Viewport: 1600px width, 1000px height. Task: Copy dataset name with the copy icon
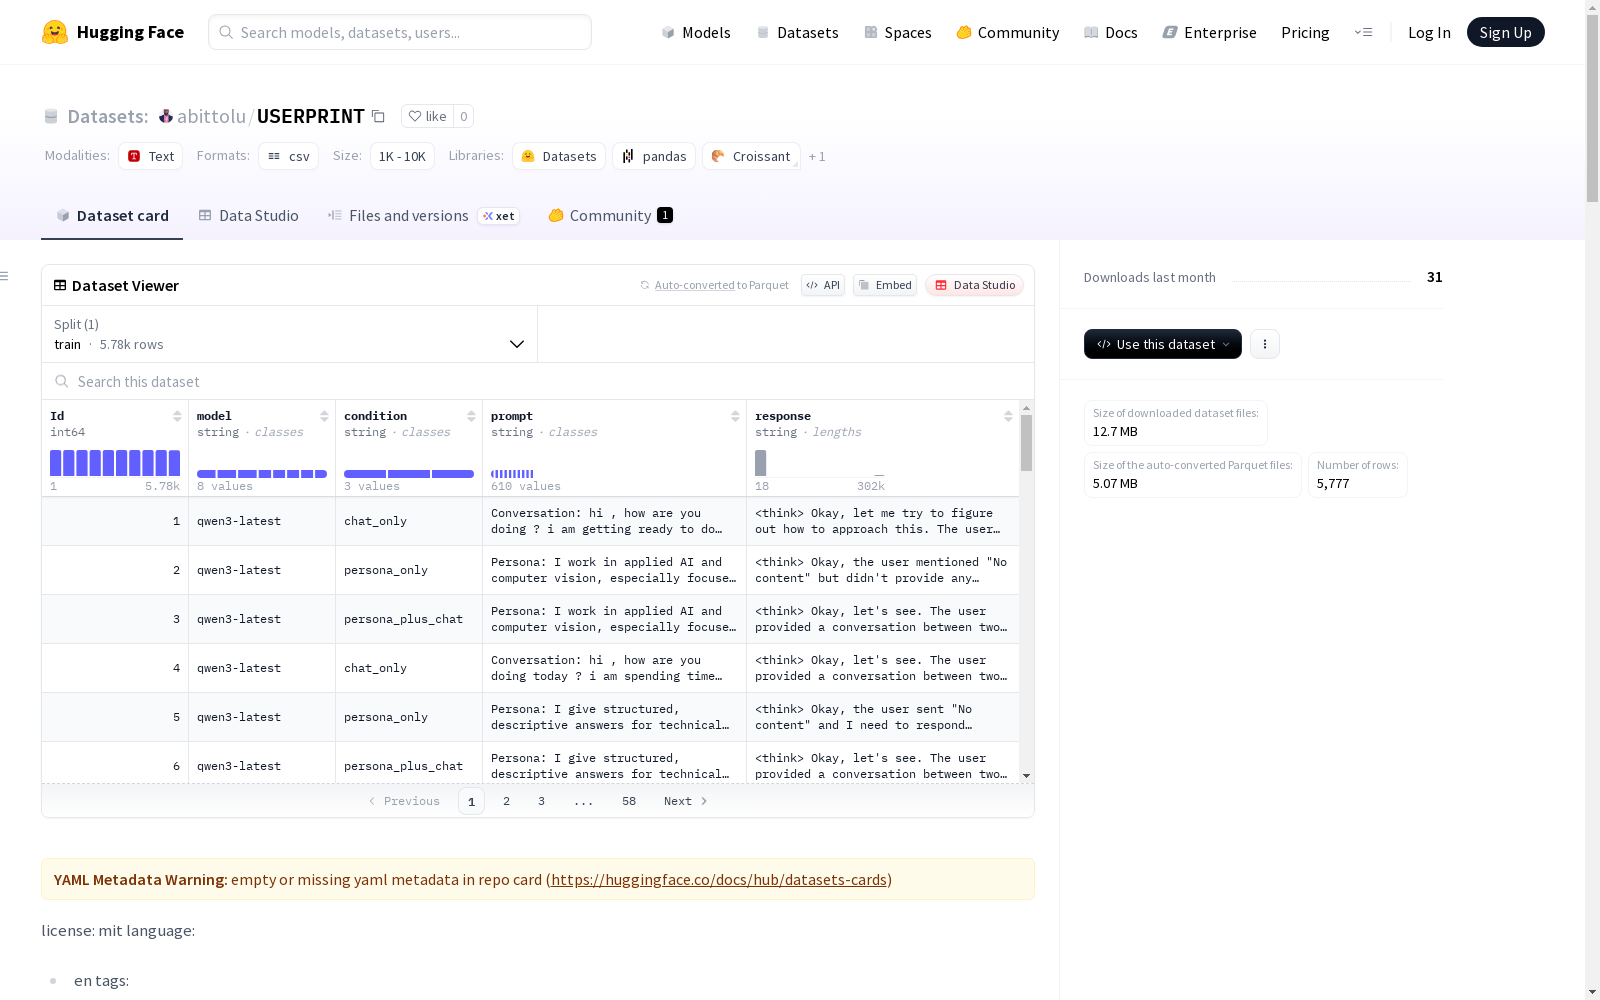(378, 116)
